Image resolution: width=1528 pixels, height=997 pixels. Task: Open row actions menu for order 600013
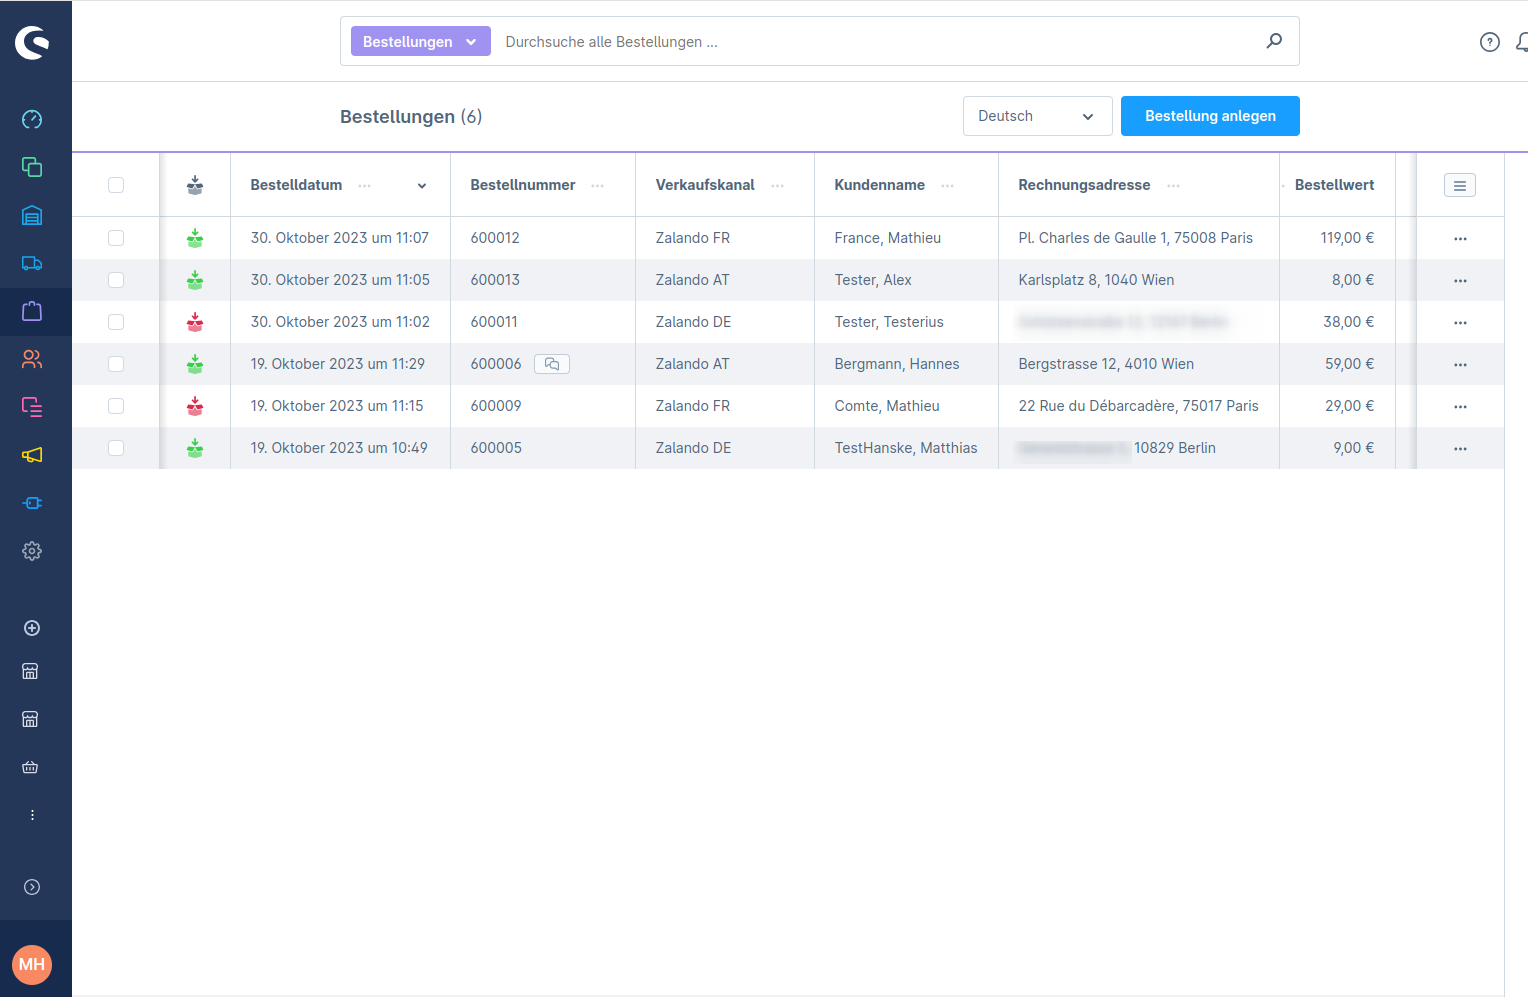[x=1461, y=281]
